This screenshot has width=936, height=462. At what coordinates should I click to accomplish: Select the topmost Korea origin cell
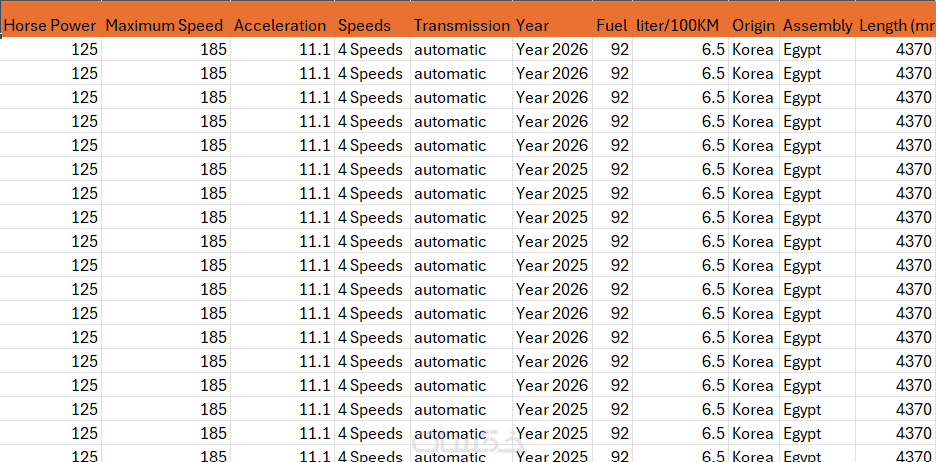click(752, 49)
